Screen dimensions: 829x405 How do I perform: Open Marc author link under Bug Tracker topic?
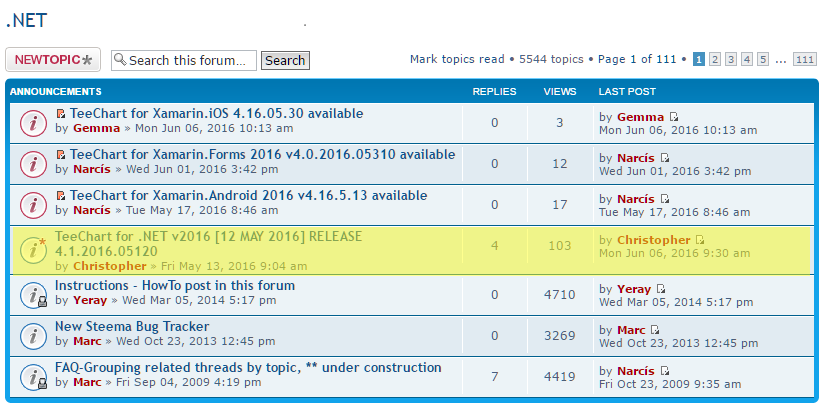87,341
